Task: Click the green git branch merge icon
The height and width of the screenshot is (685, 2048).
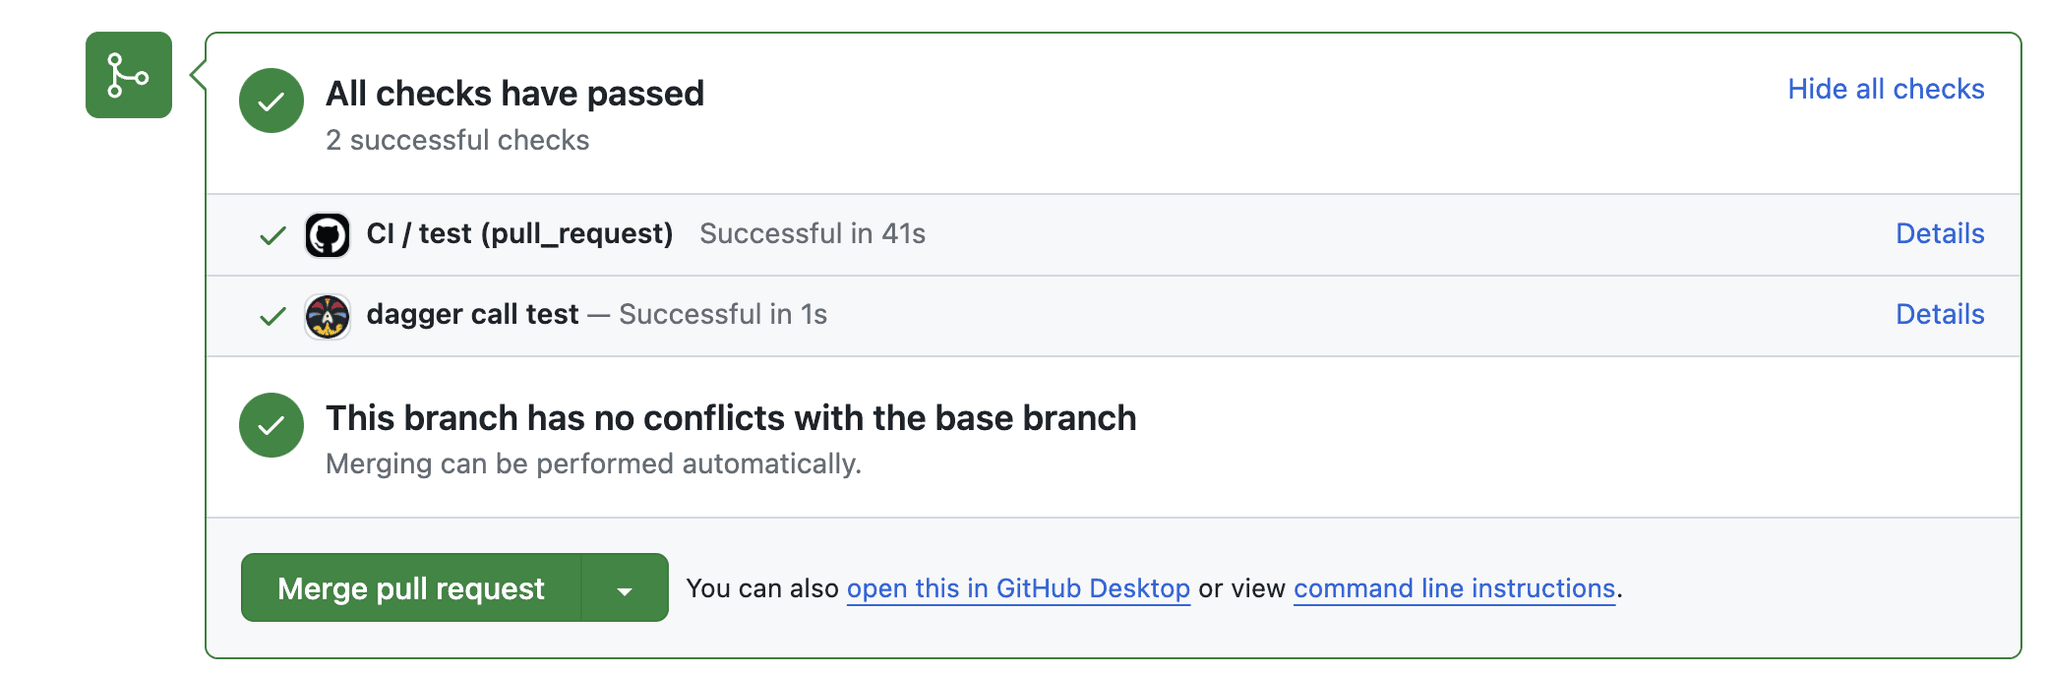Action: coord(128,75)
